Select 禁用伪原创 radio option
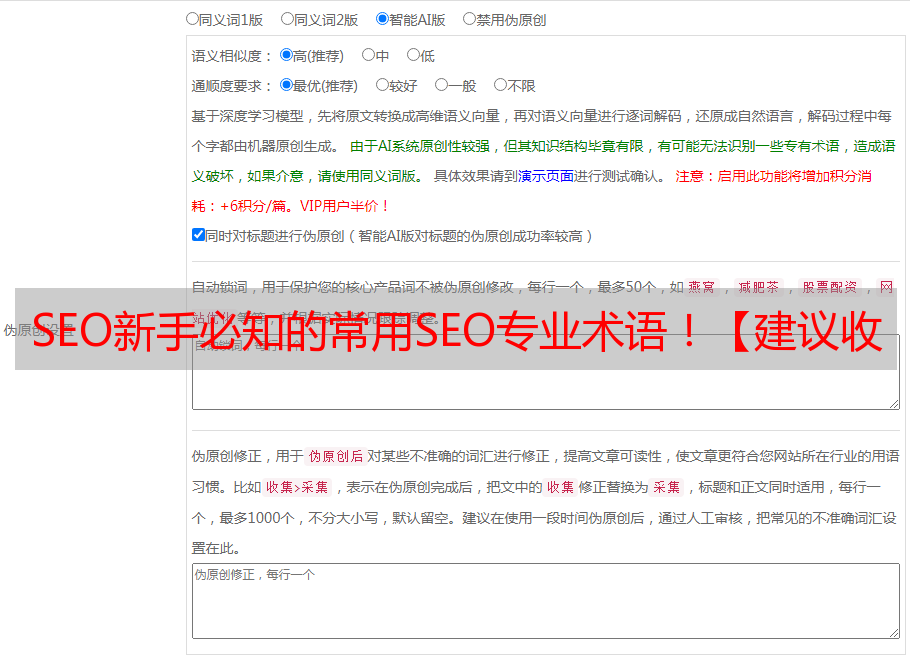This screenshot has width=911, height=658. click(469, 19)
